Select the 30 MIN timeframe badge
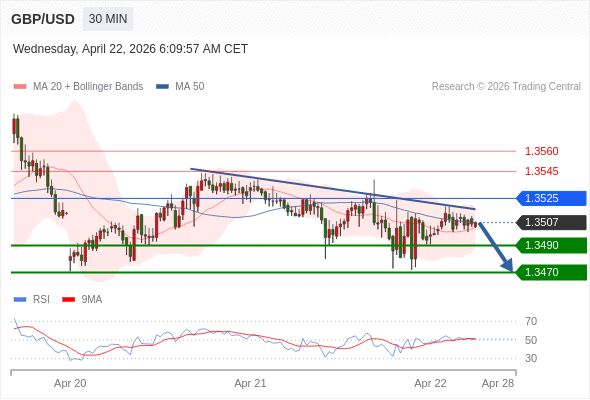This screenshot has width=590, height=400. click(108, 19)
